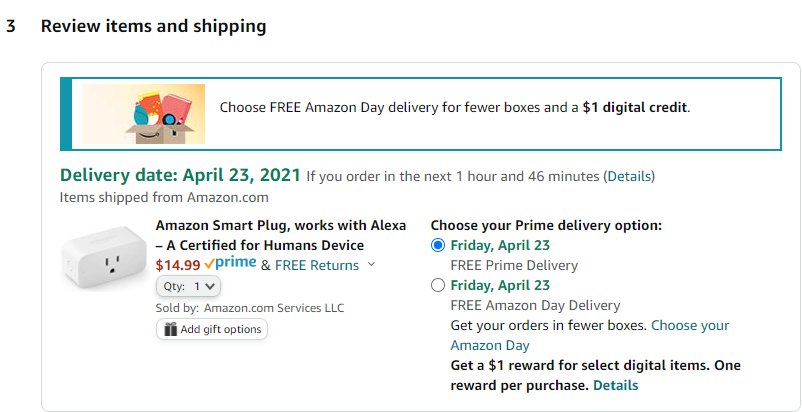This screenshot has width=802, height=412.
Task: Expand the chevron next to FREE Returns
Action: click(372, 265)
